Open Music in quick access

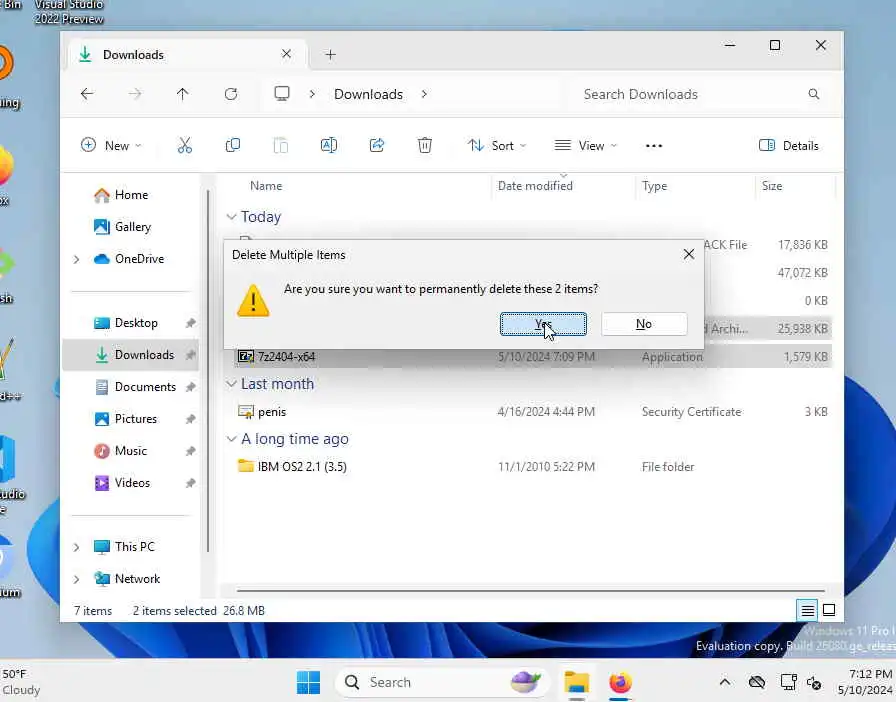[131, 451]
